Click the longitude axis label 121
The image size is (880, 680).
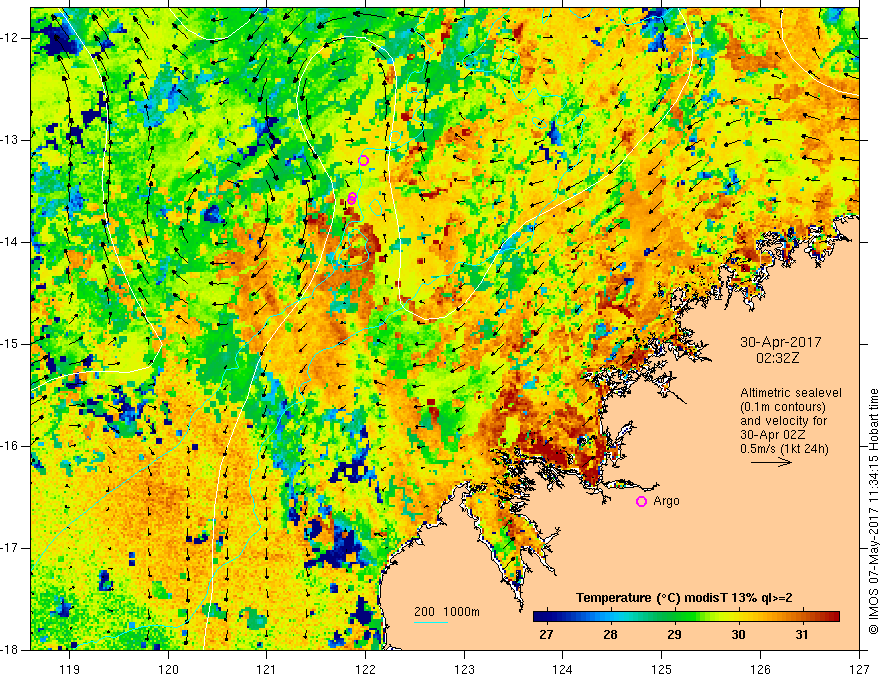(267, 669)
